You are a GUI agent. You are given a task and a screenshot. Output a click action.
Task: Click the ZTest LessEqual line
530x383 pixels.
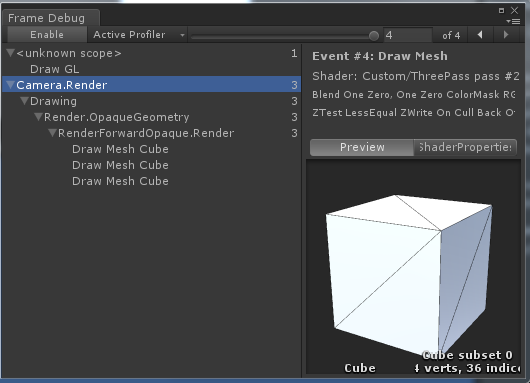[414, 113]
